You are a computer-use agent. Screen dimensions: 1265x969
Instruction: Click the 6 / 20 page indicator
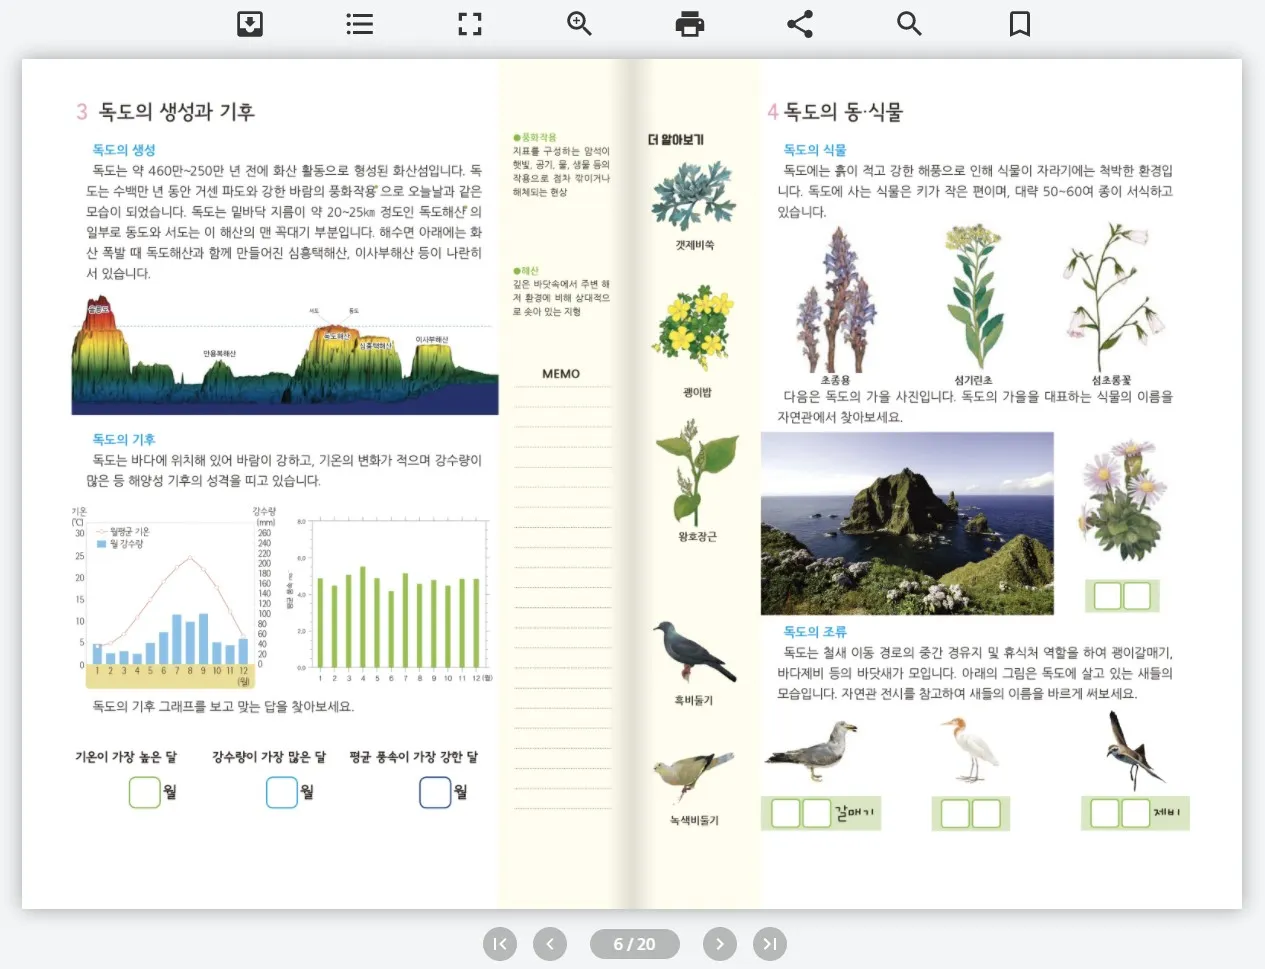pos(635,944)
